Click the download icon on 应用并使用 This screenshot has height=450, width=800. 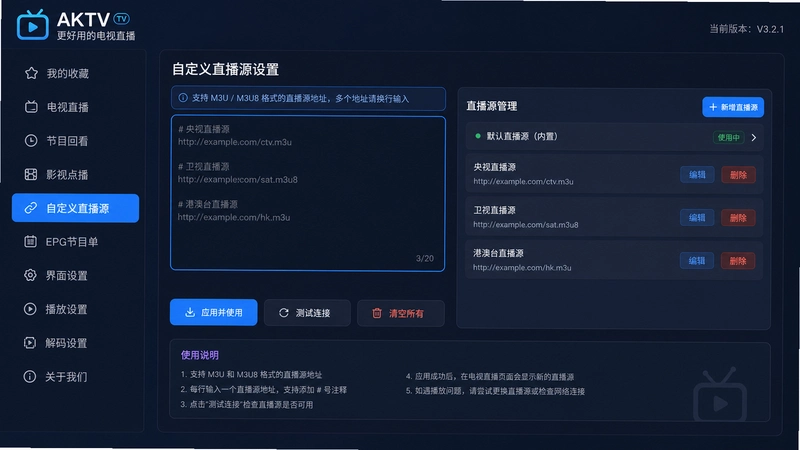point(190,312)
